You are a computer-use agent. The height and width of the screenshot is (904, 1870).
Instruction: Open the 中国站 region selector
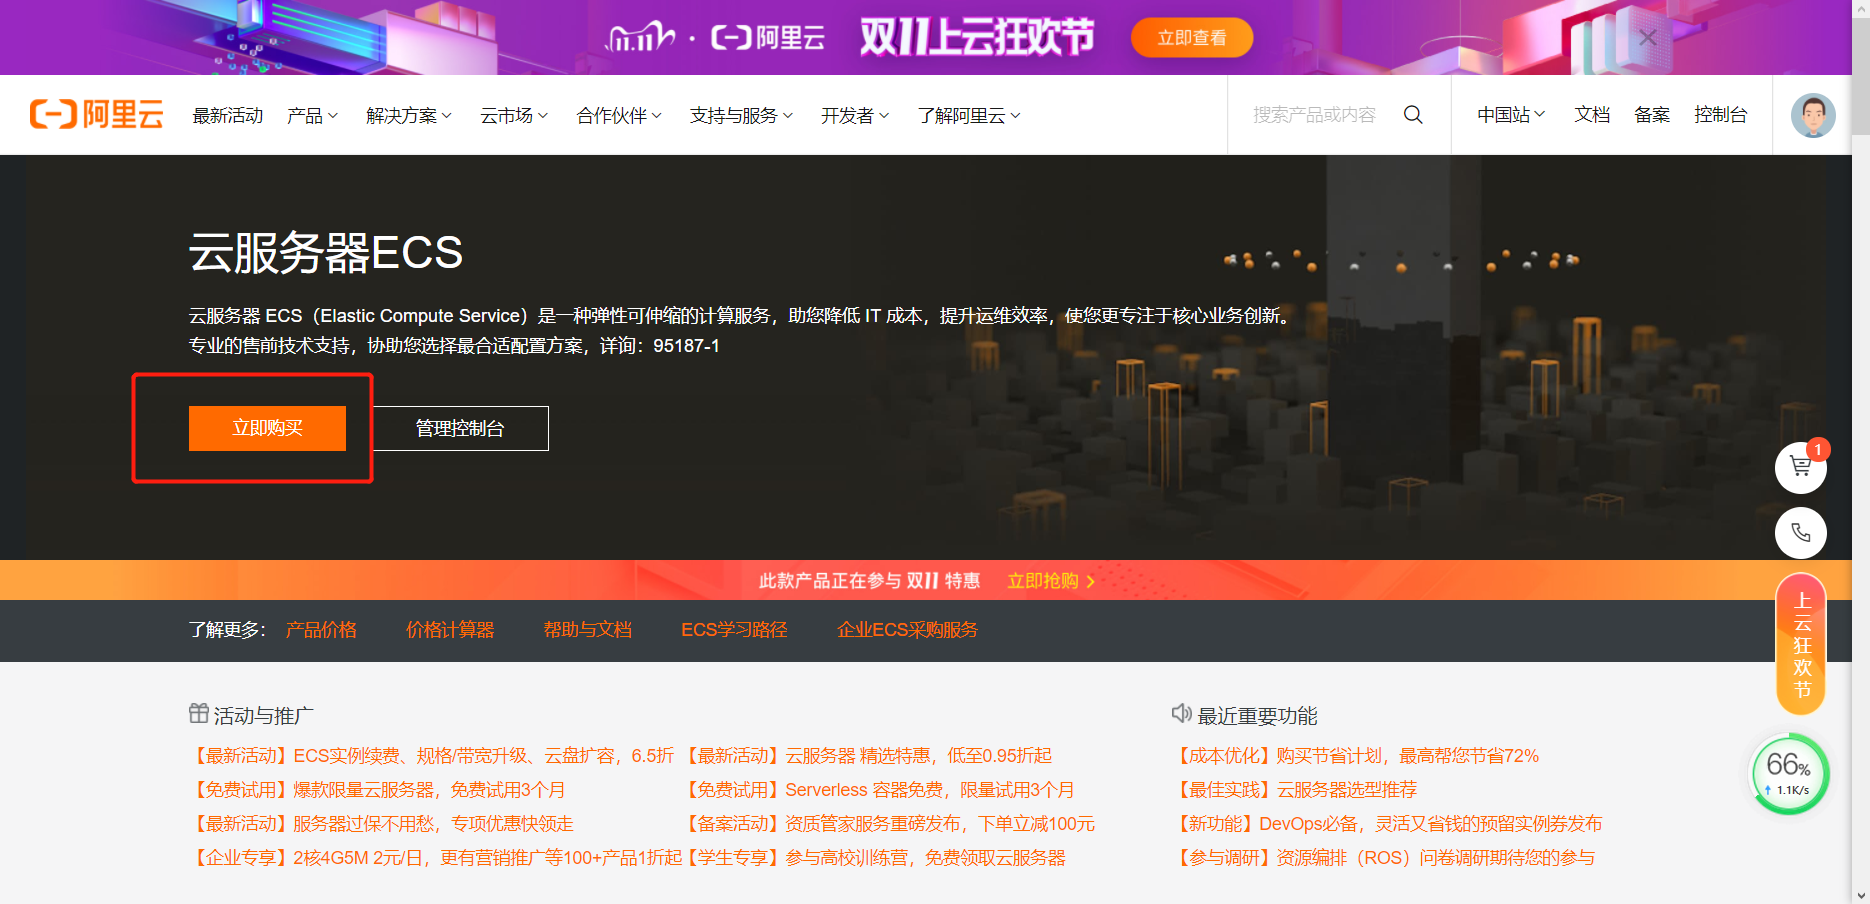[x=1511, y=115]
